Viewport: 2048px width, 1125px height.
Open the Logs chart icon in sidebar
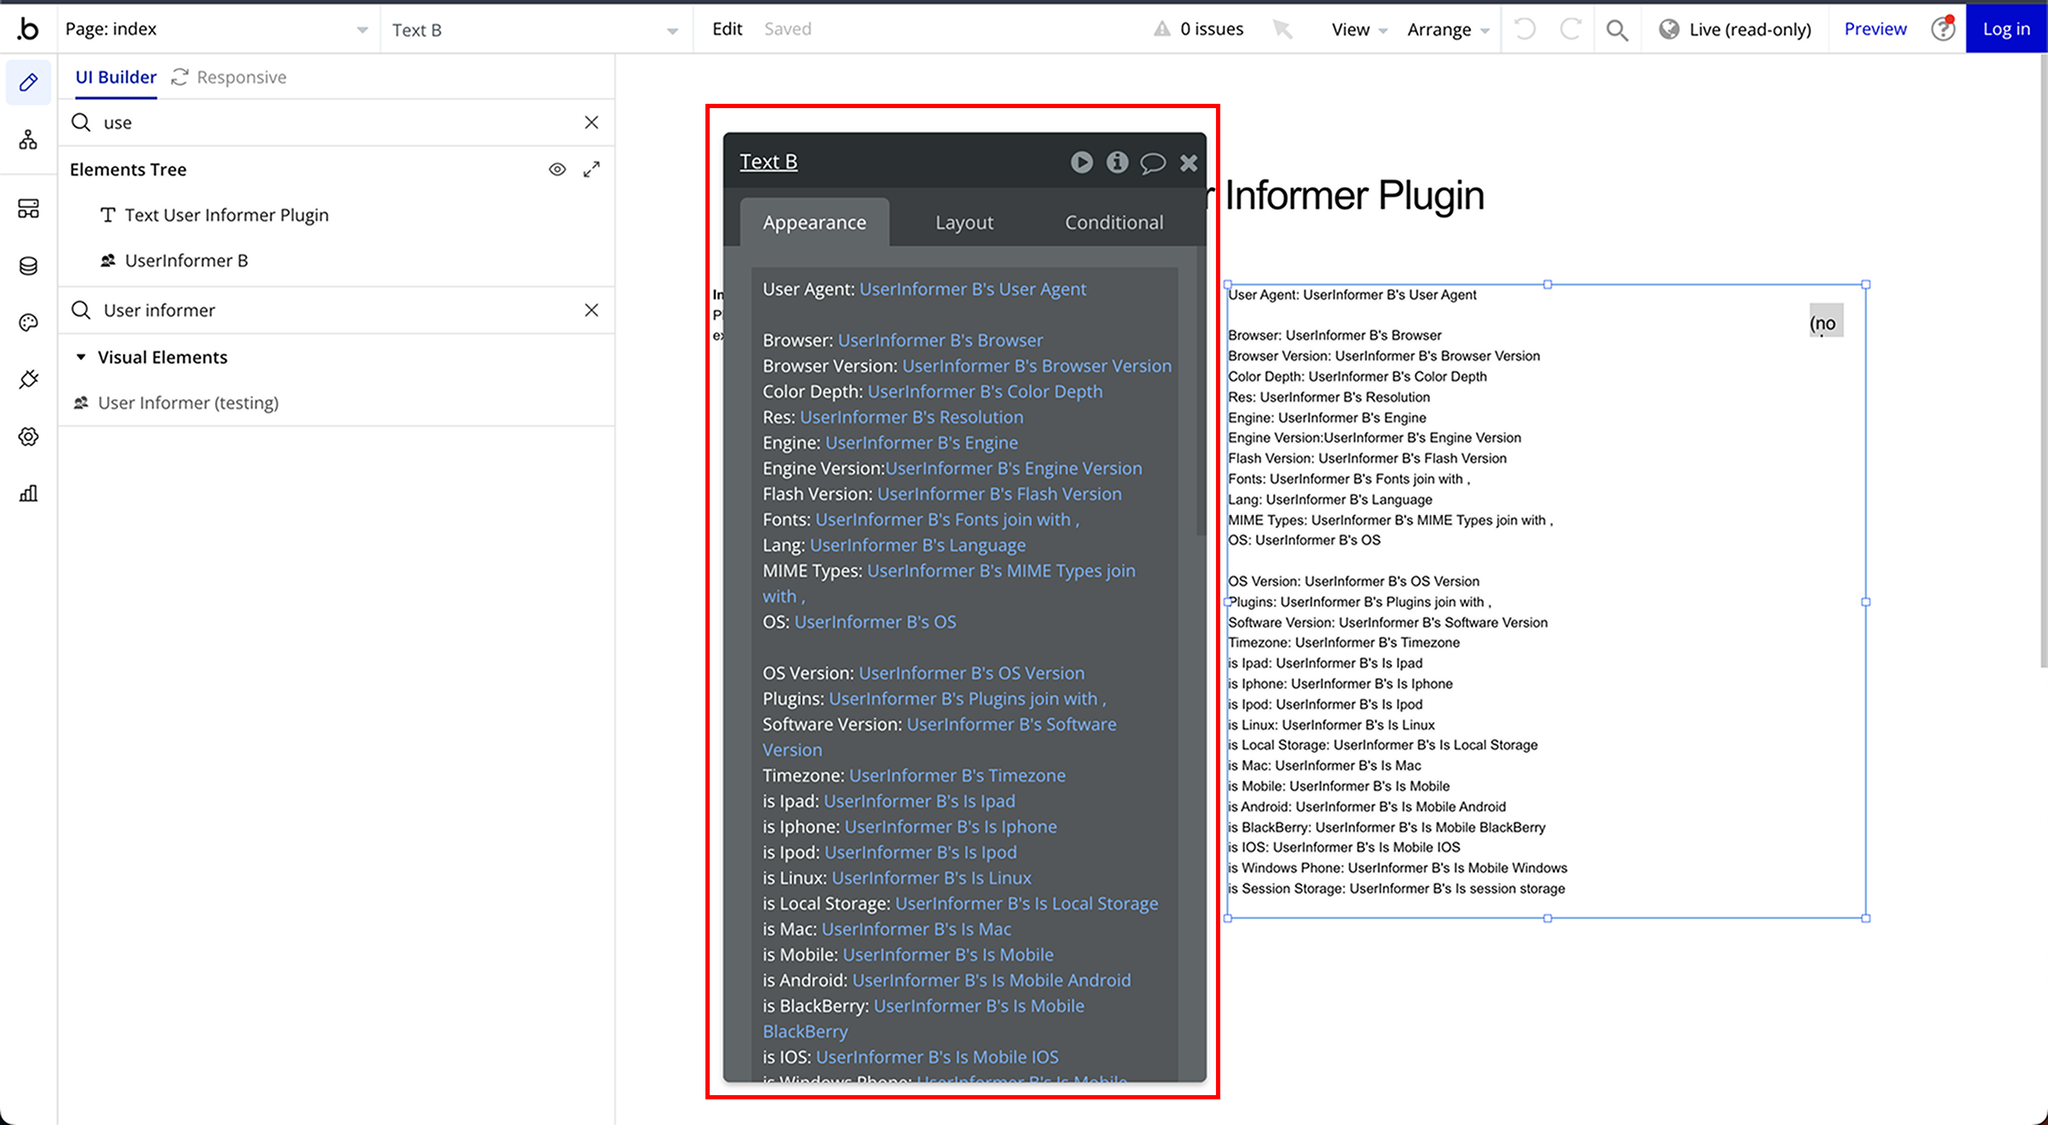(x=28, y=493)
